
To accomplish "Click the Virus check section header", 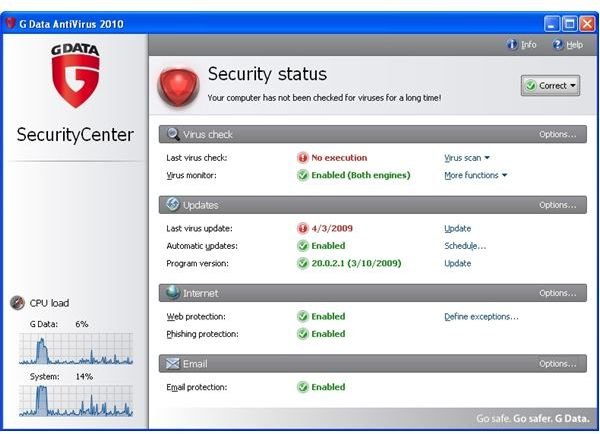I will [373, 134].
